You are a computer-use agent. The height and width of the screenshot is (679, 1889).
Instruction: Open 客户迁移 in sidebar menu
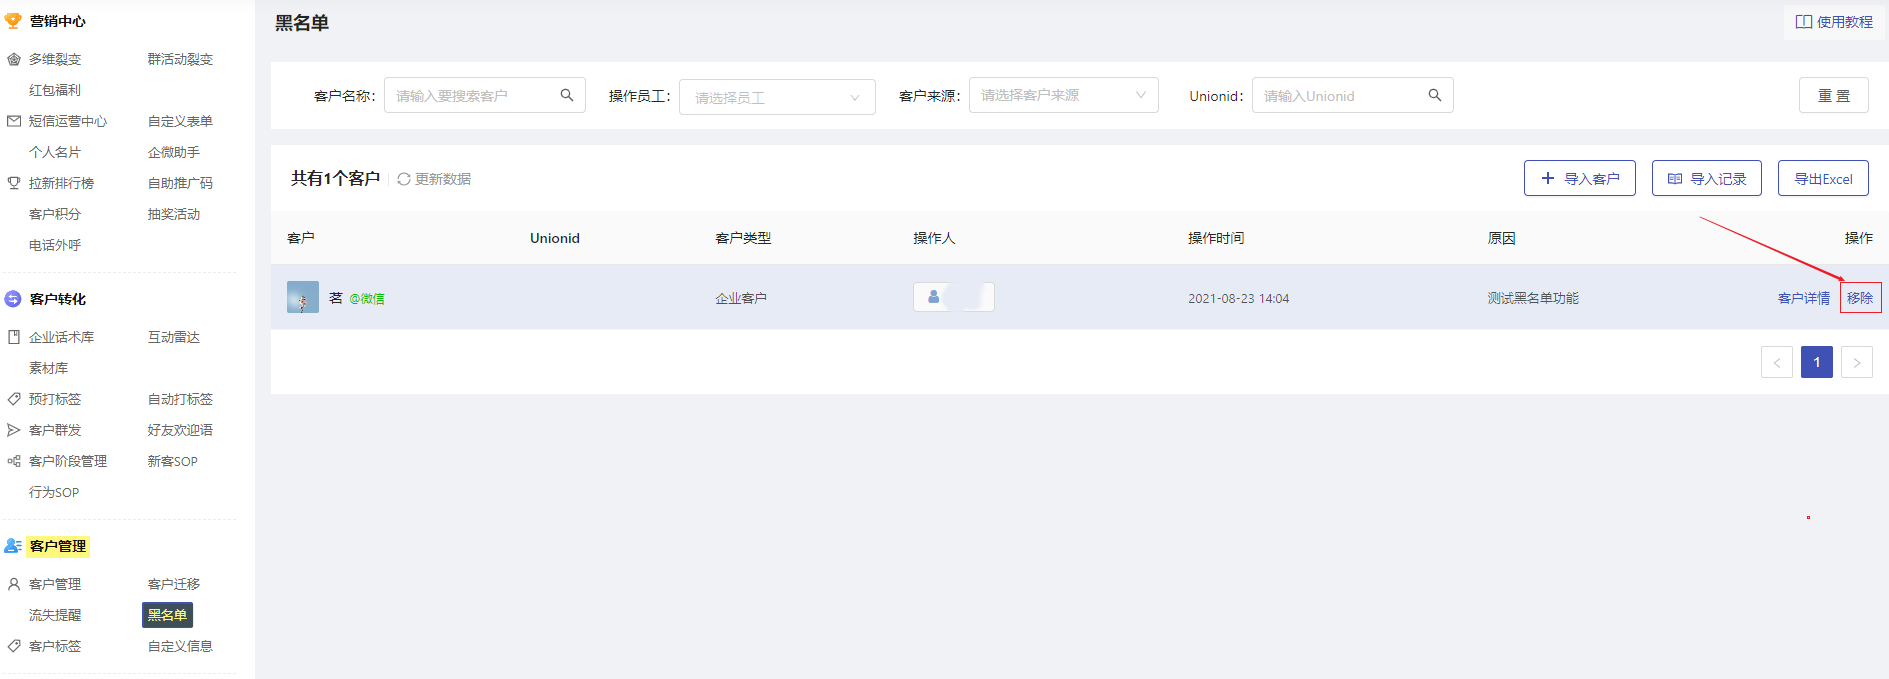pyautogui.click(x=174, y=584)
